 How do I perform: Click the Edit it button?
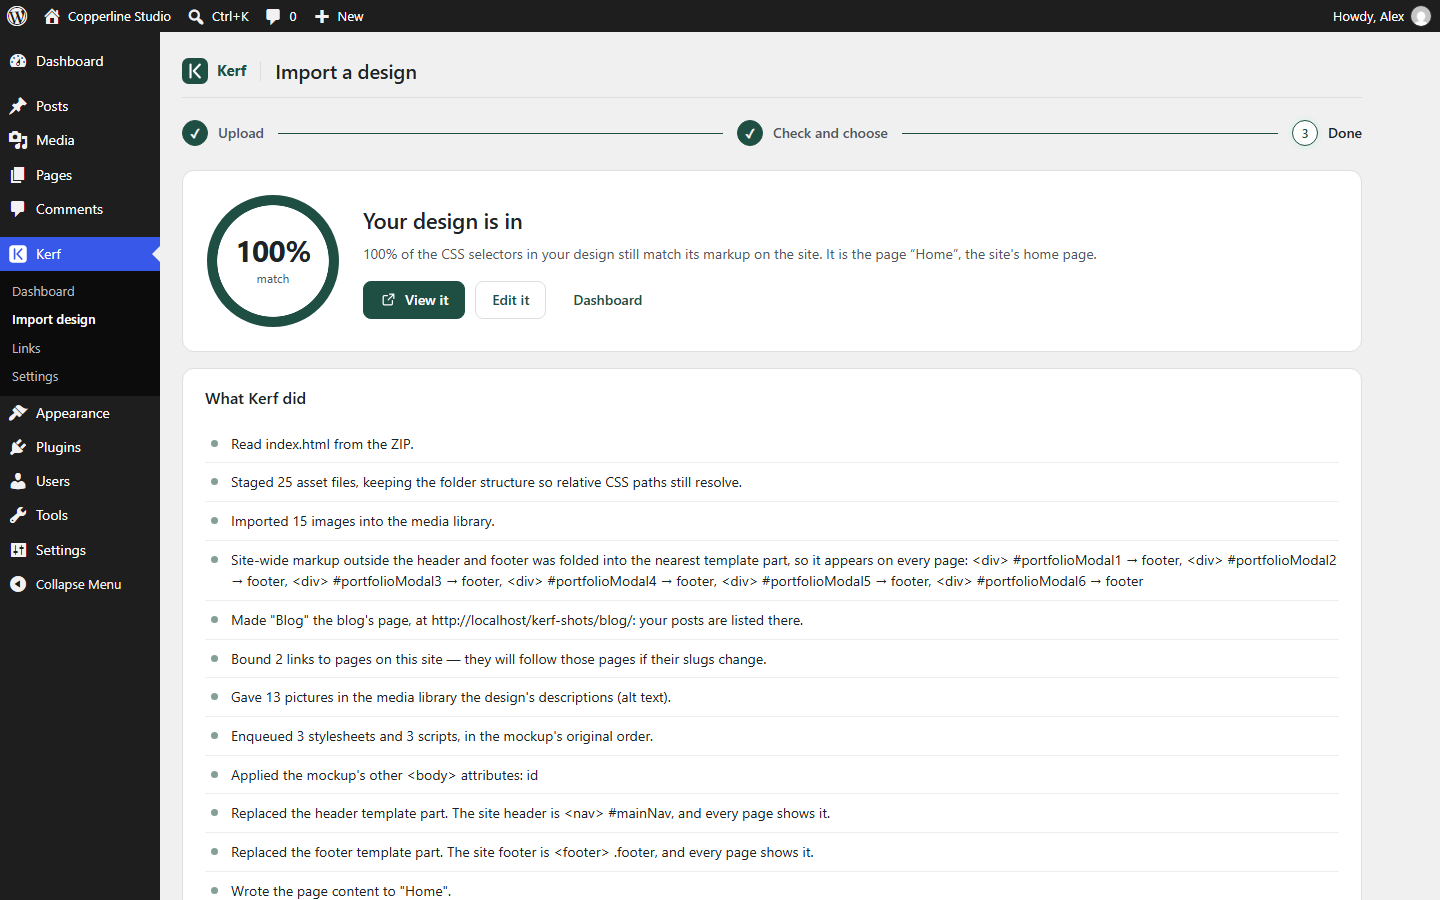(x=510, y=300)
